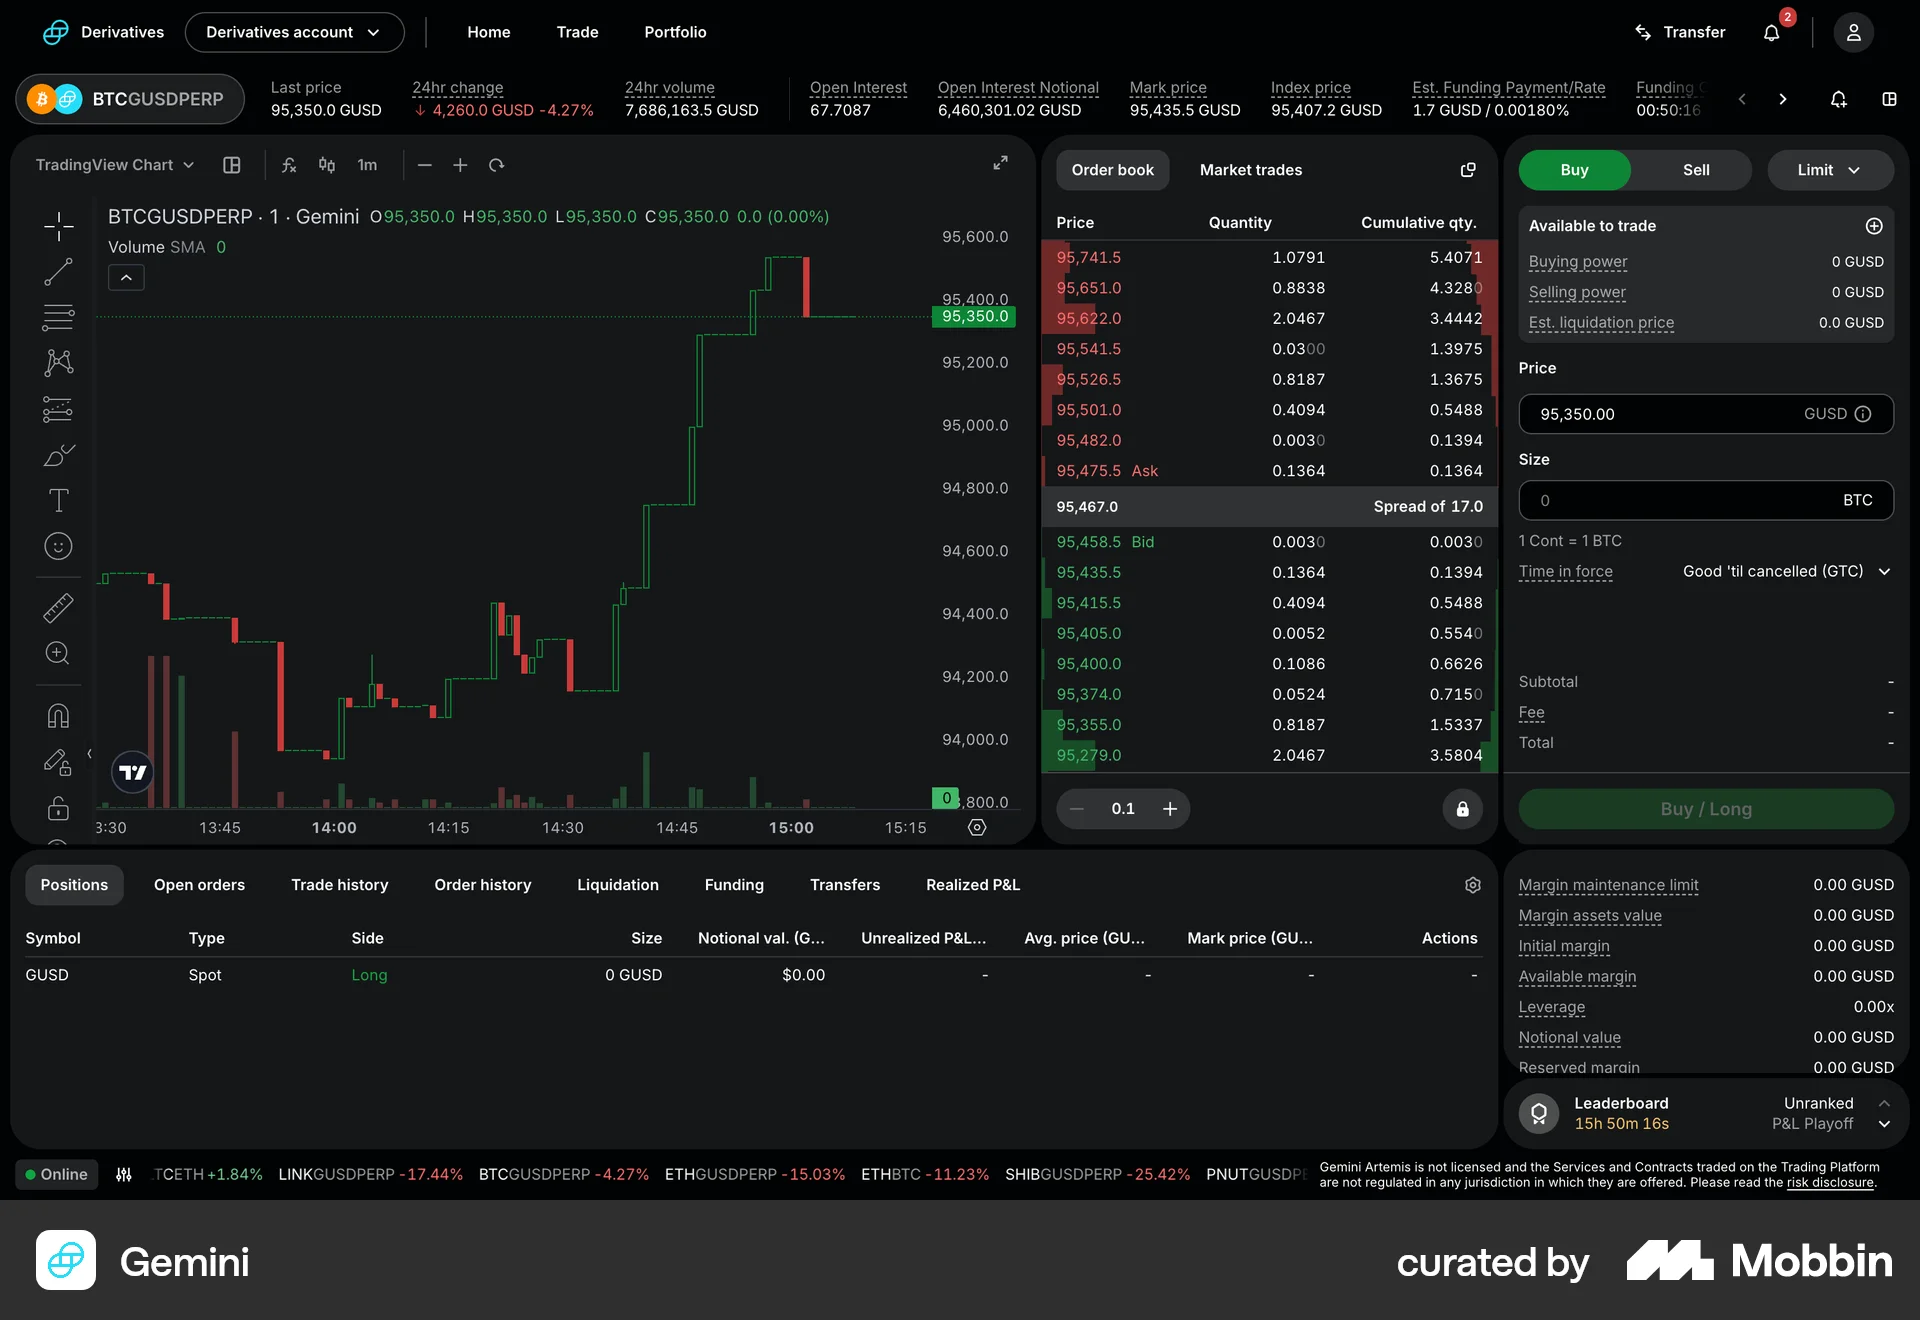This screenshot has height=1320, width=1920.
Task: Open the risk disclosure link
Action: pyautogui.click(x=1829, y=1182)
